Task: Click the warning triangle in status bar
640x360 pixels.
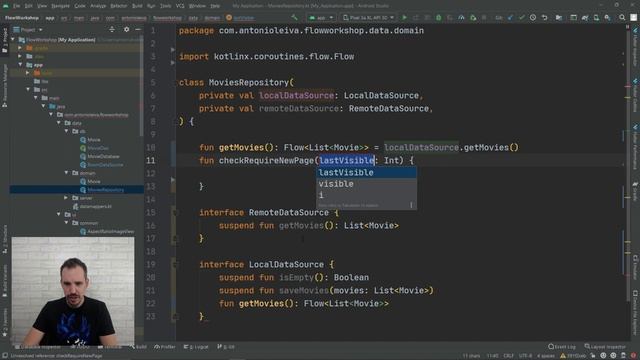Action: (x=563, y=356)
